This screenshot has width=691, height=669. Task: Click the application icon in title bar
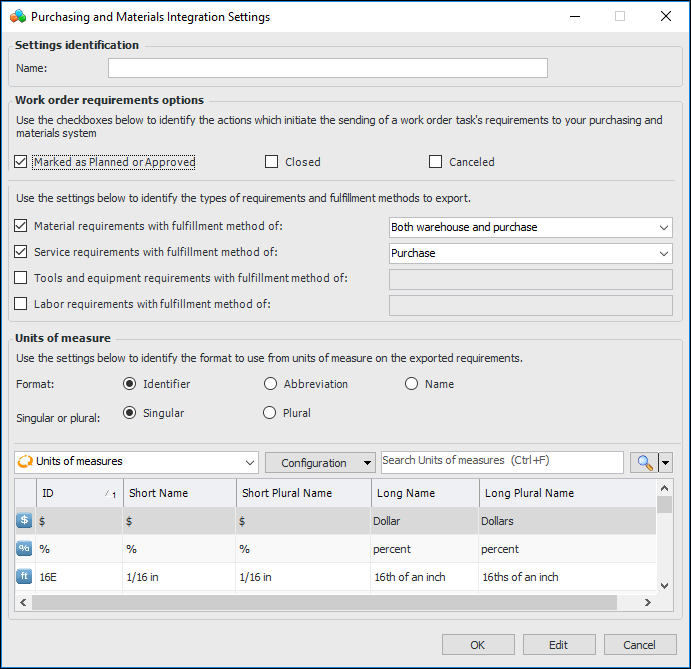pos(16,17)
